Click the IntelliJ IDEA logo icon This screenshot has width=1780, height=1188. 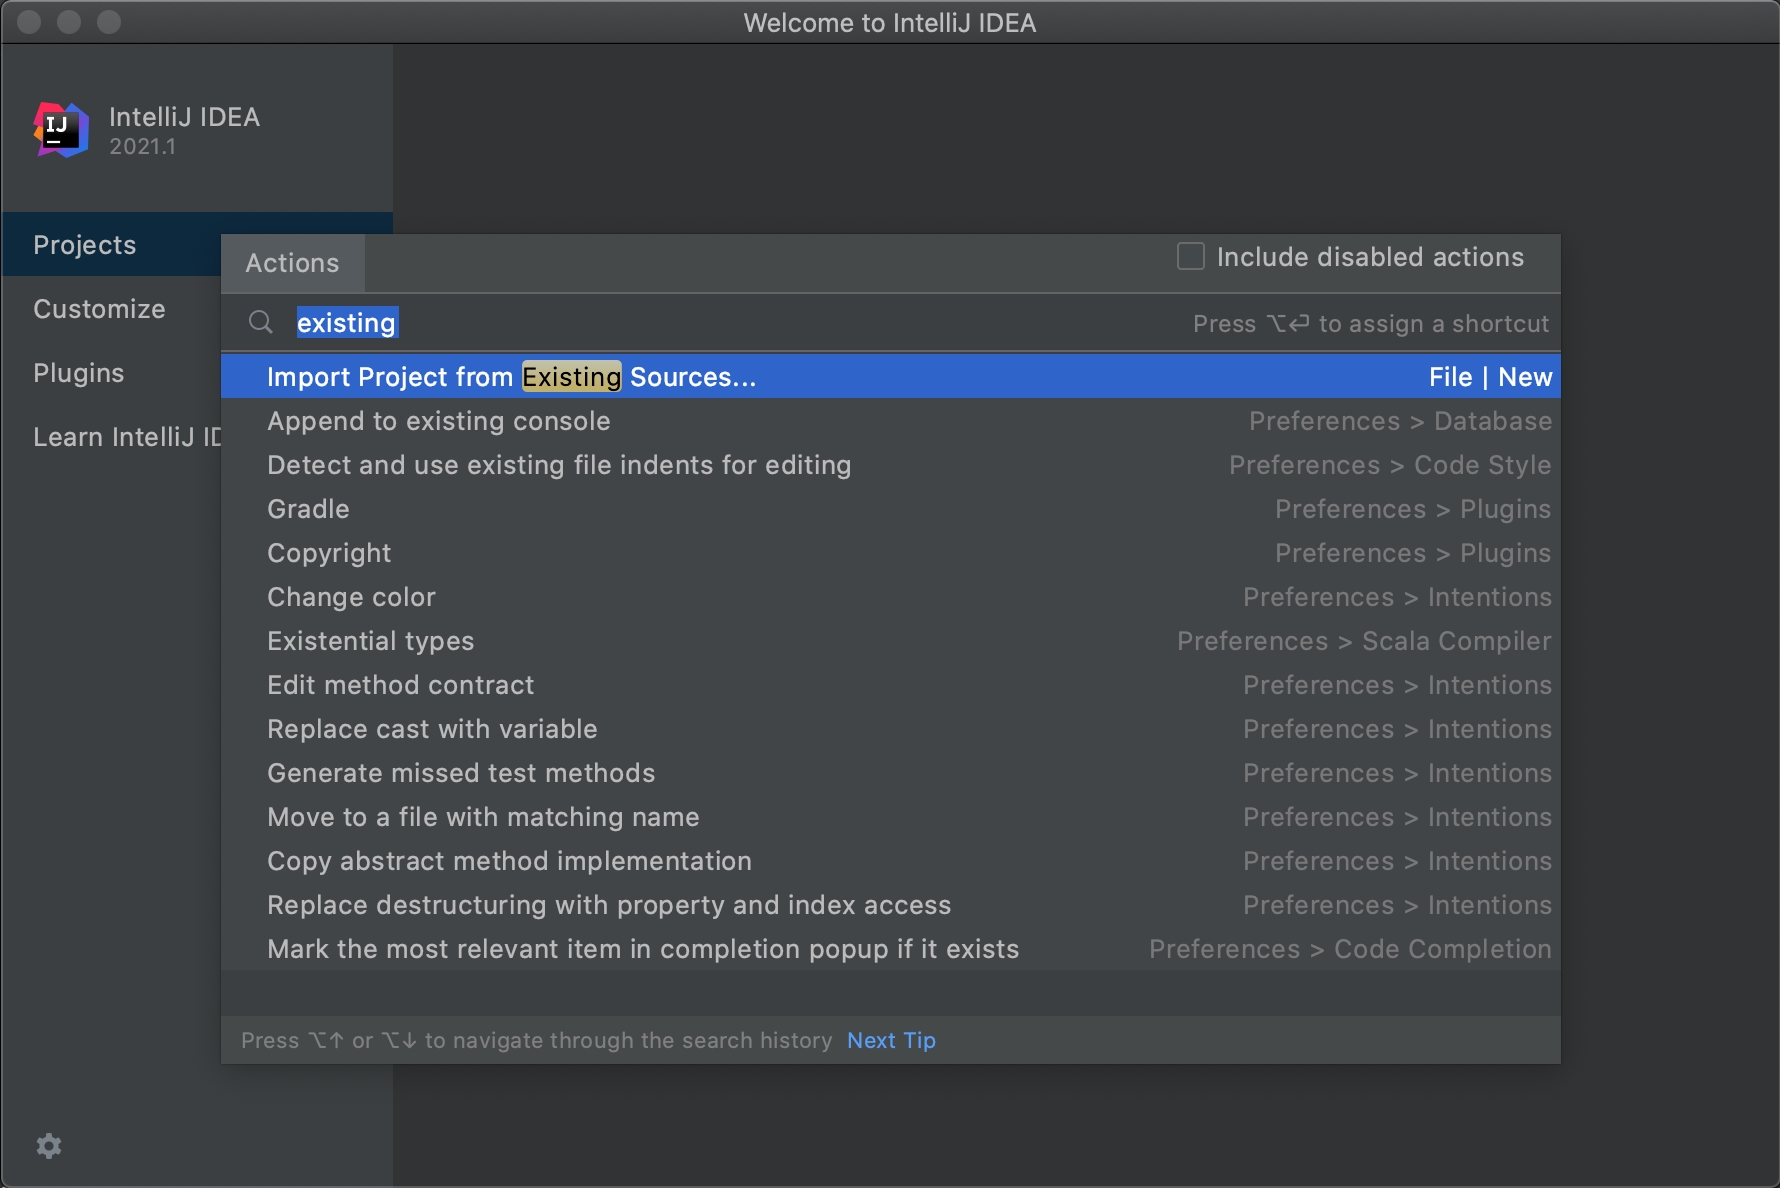[x=61, y=130]
